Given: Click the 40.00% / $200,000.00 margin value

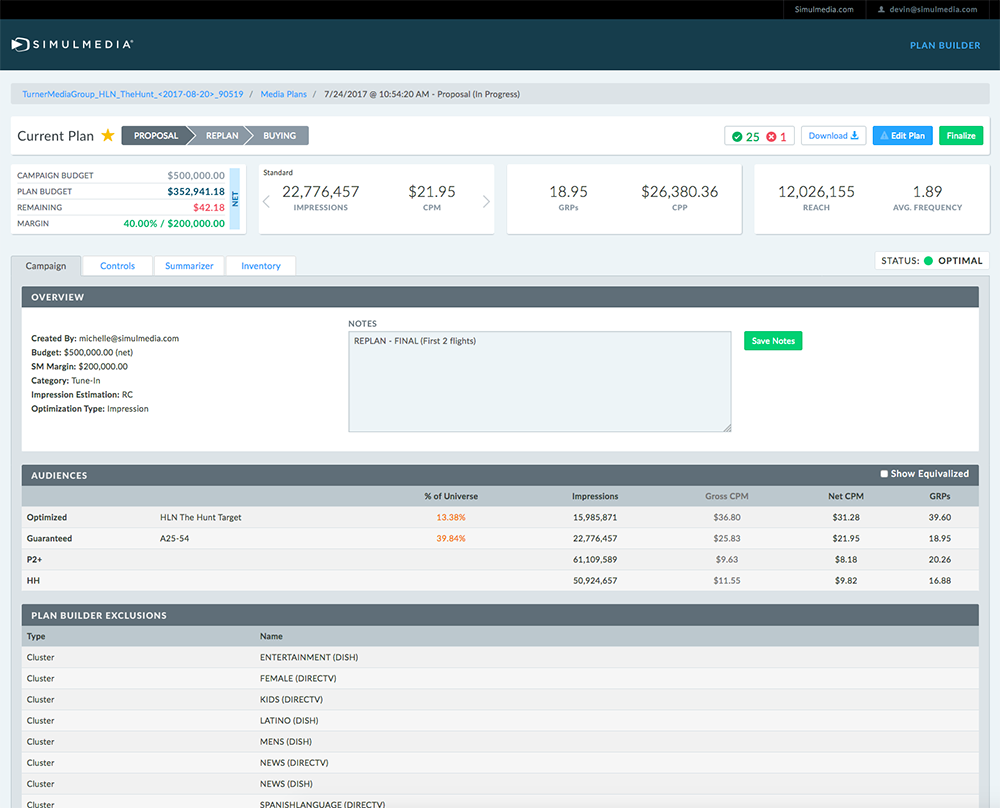Looking at the screenshot, I should [x=173, y=223].
